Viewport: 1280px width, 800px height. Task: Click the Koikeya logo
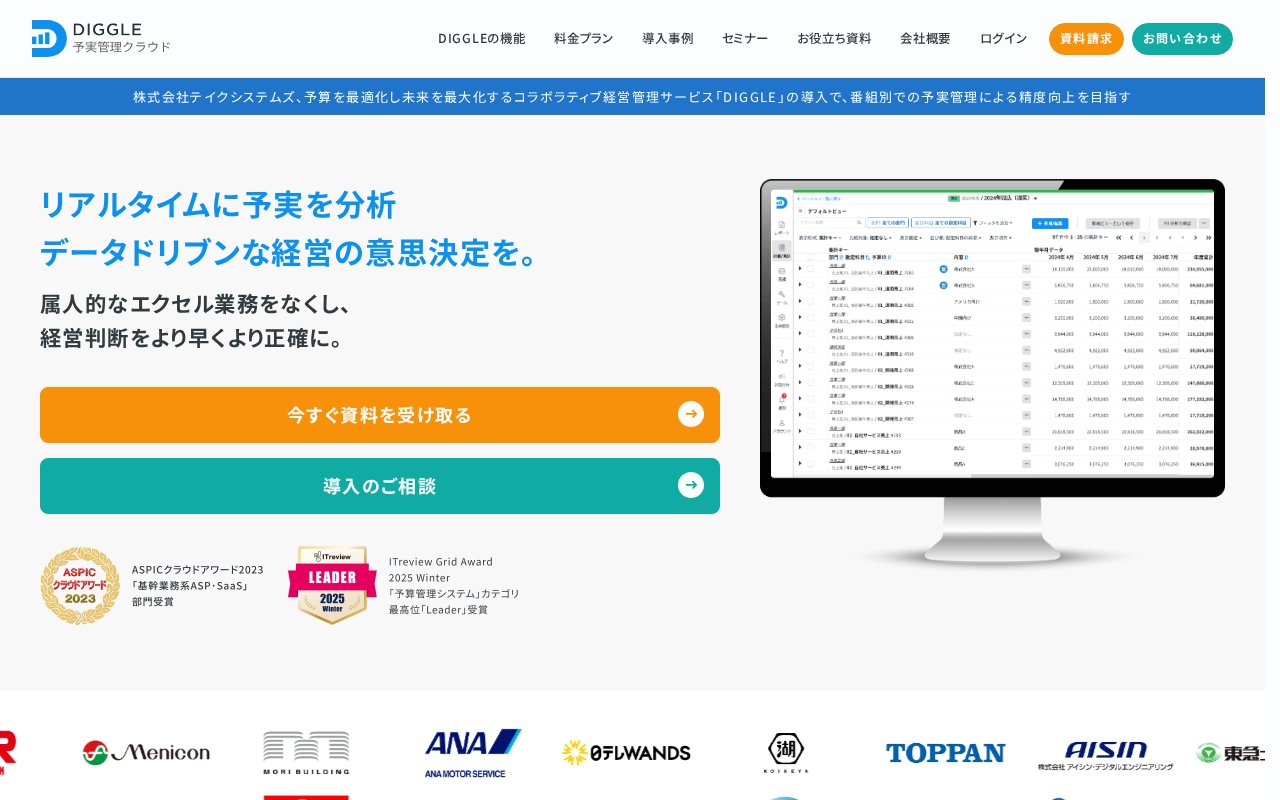[x=786, y=753]
